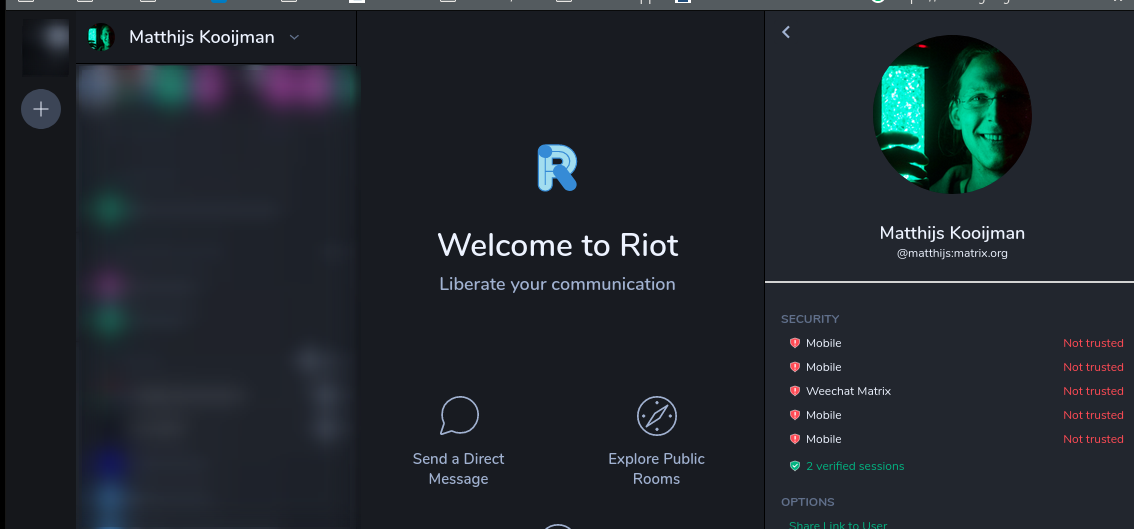Click the Share Link to User option

click(x=838, y=525)
